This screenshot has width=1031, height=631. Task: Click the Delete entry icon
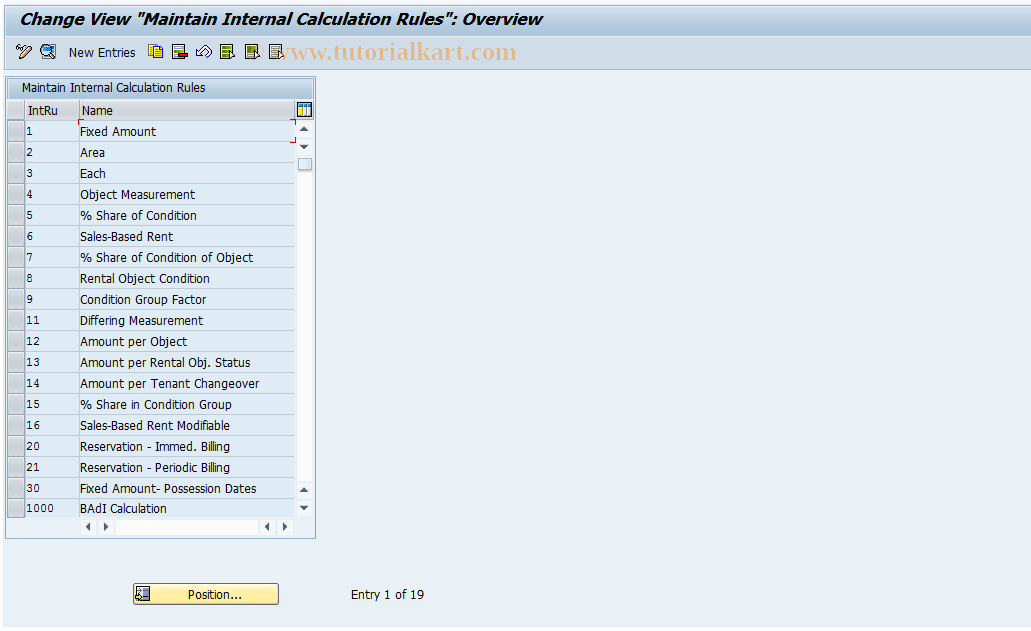pos(180,51)
